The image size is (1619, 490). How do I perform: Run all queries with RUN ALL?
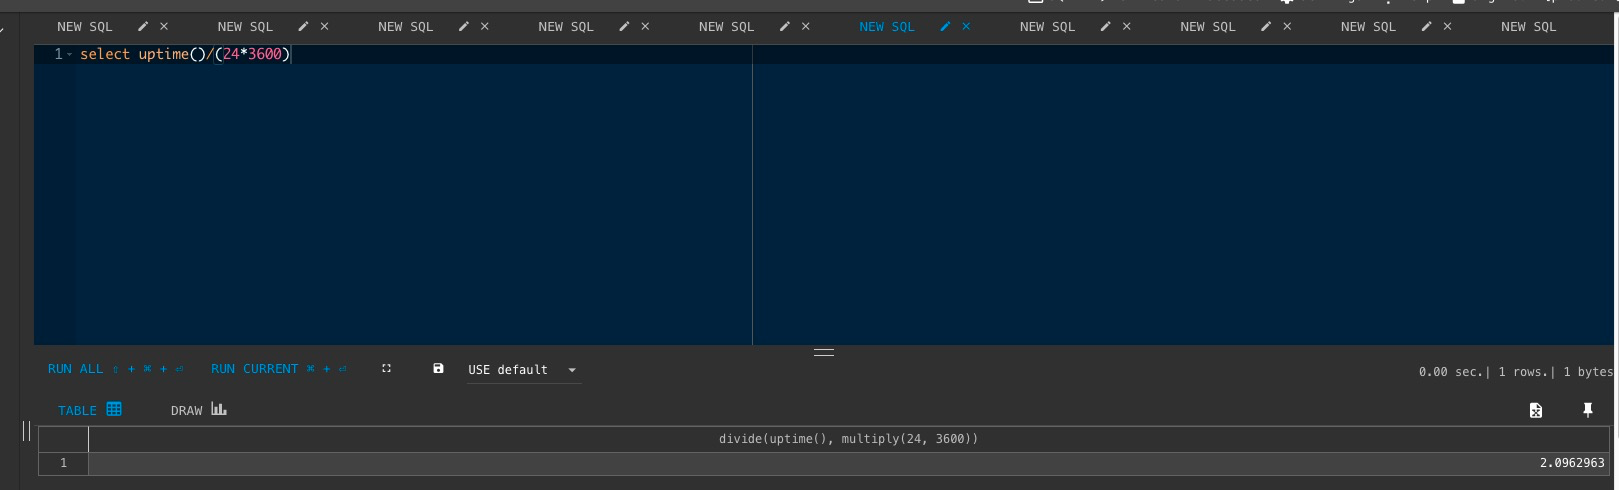[116, 369]
